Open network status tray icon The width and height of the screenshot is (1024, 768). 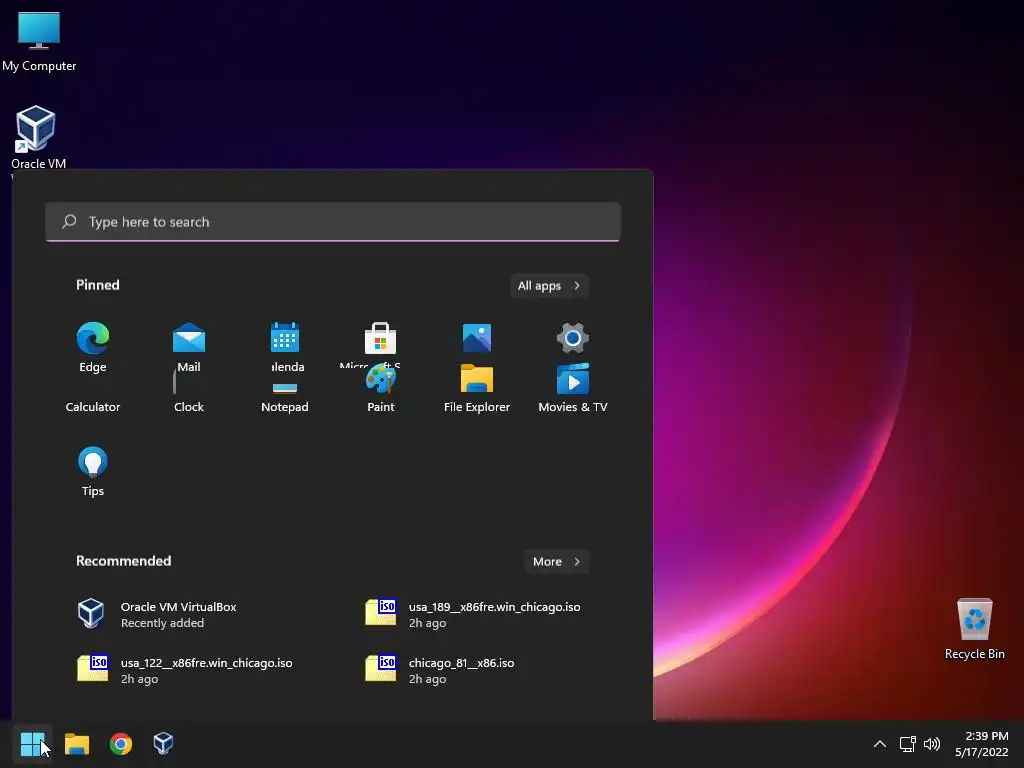907,744
